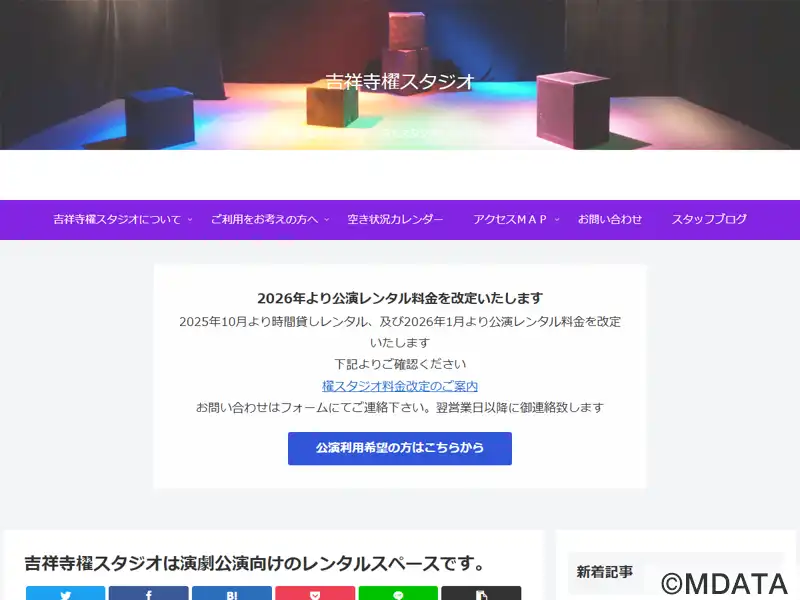Screen dimensions: 800x600
Task: Click 吉祥寺櫂スタジオ site title in header
Action: (x=400, y=82)
